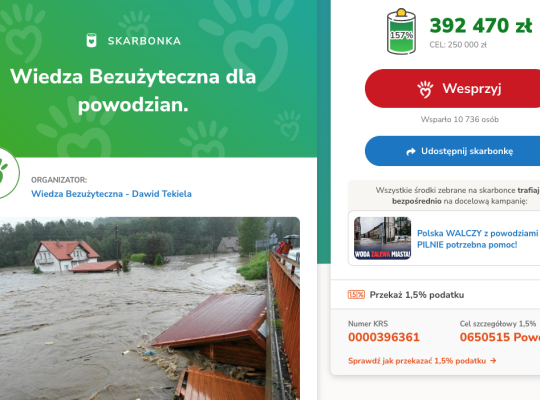
Task: Click the orange 1,5% tax icon
Action: point(356,295)
